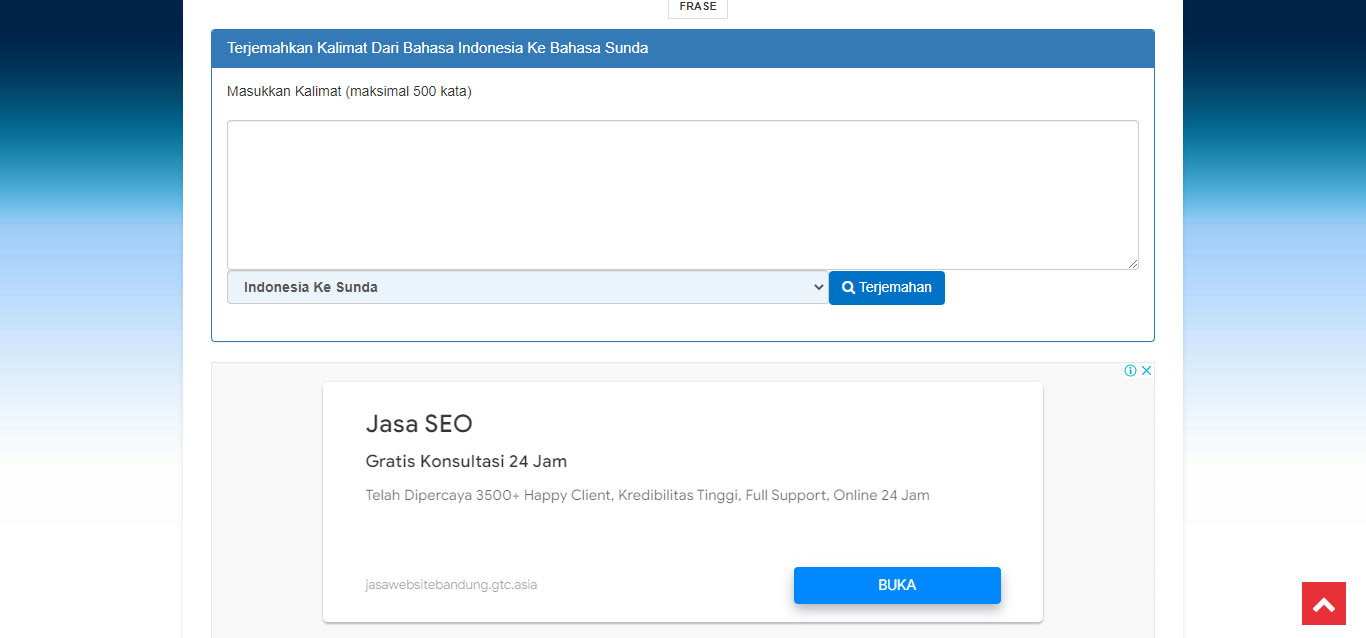Close the ad with the X icon

pos(1147,370)
